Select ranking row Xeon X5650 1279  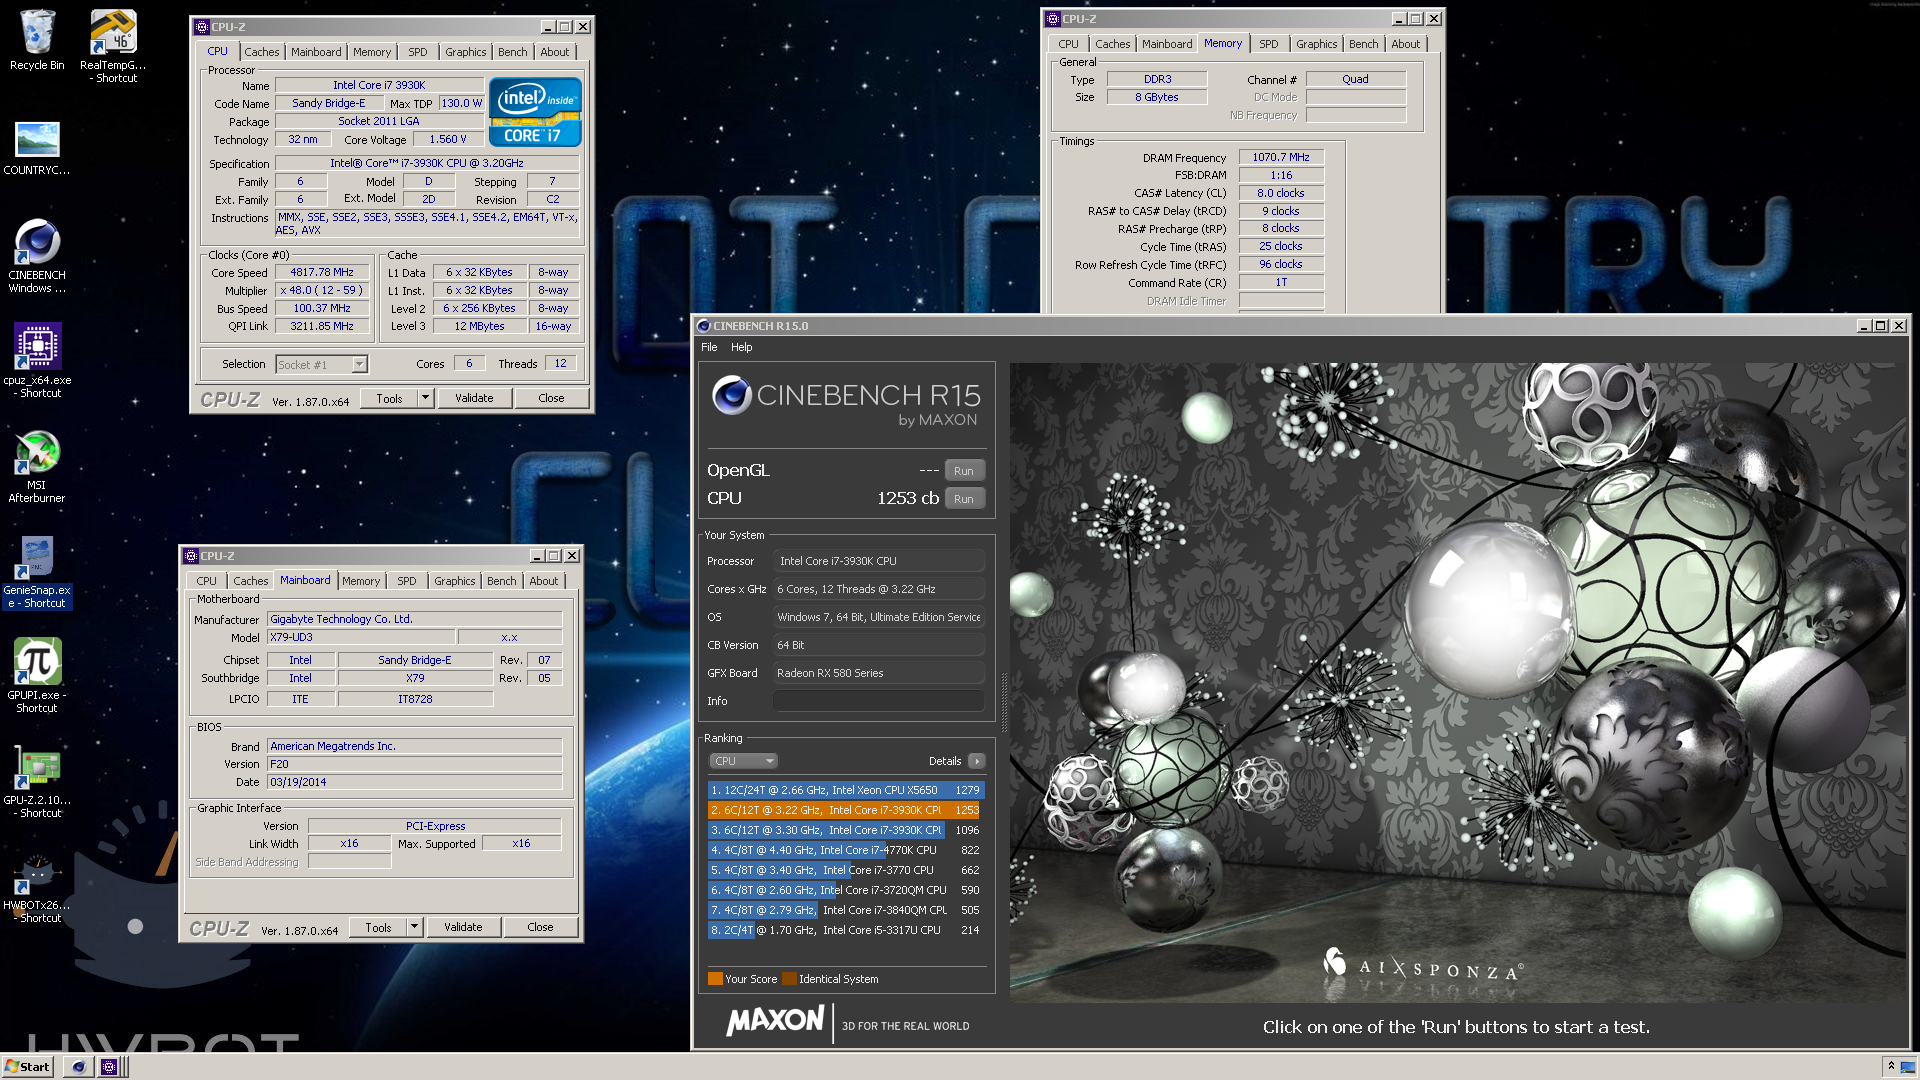point(846,790)
